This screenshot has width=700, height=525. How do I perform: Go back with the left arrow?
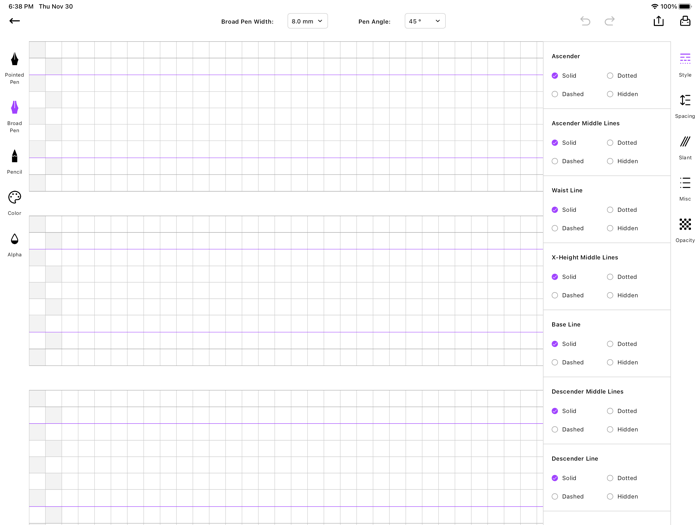click(14, 21)
